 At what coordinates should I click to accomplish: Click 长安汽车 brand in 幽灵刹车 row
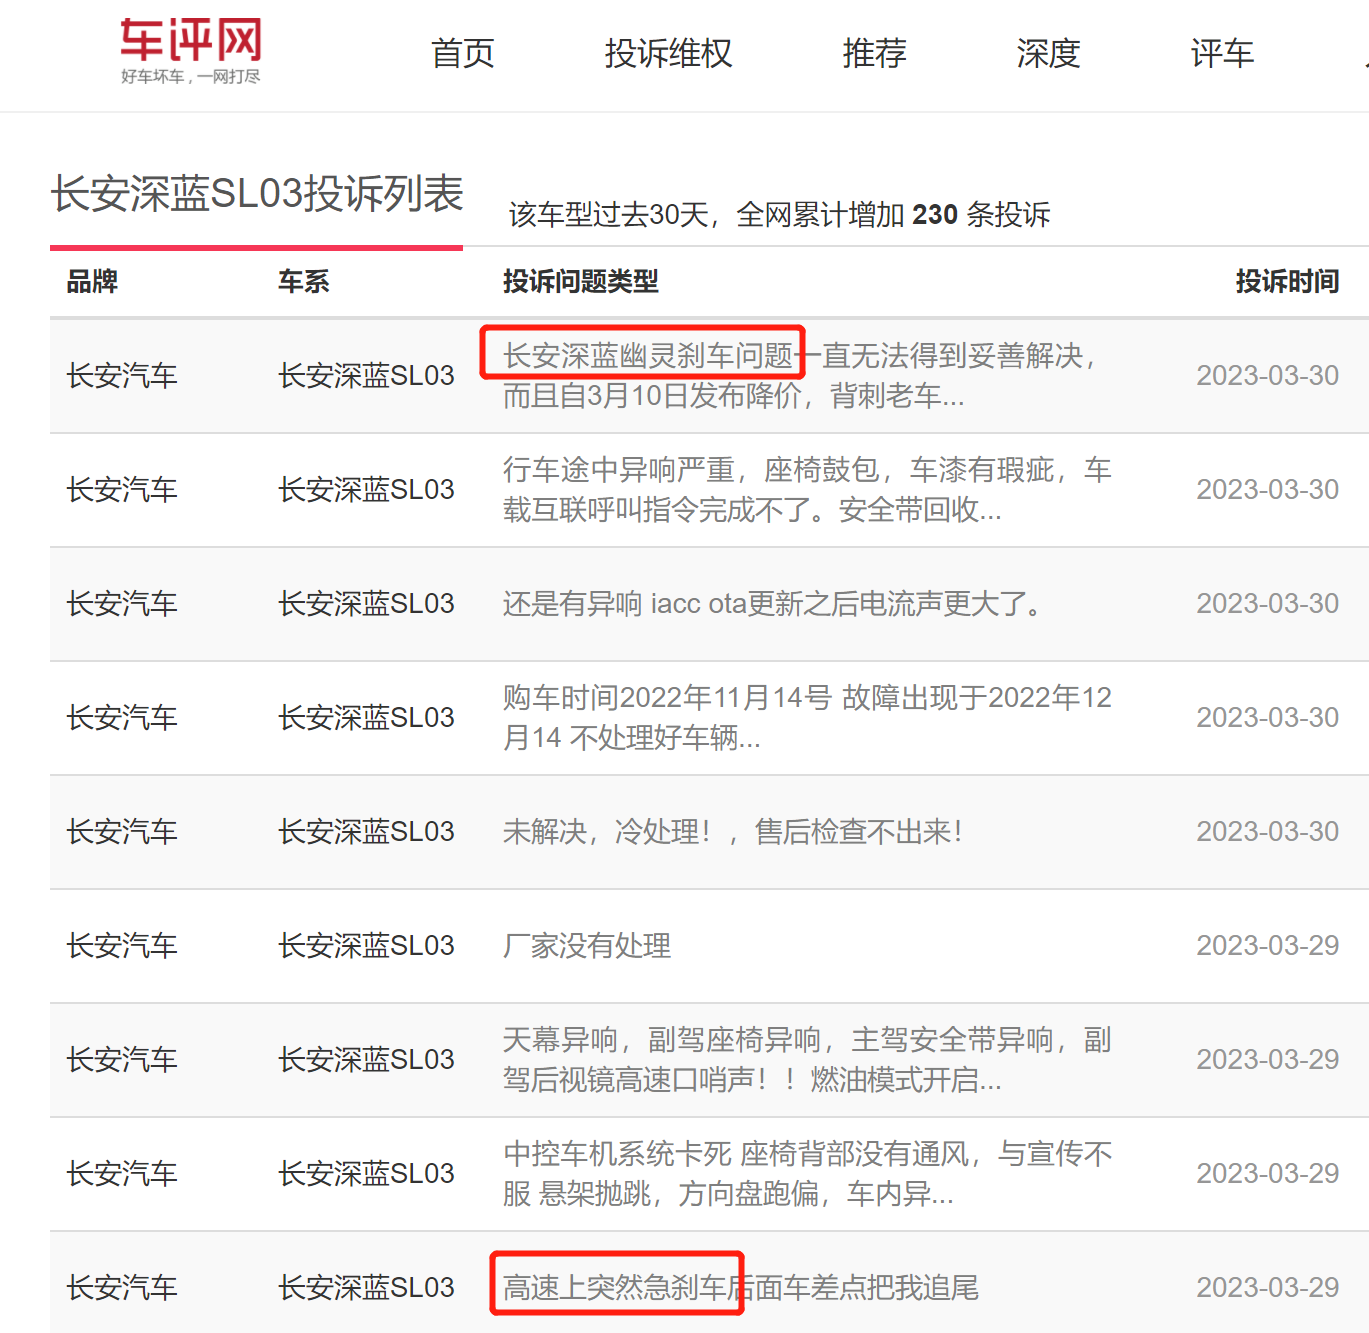pos(122,376)
